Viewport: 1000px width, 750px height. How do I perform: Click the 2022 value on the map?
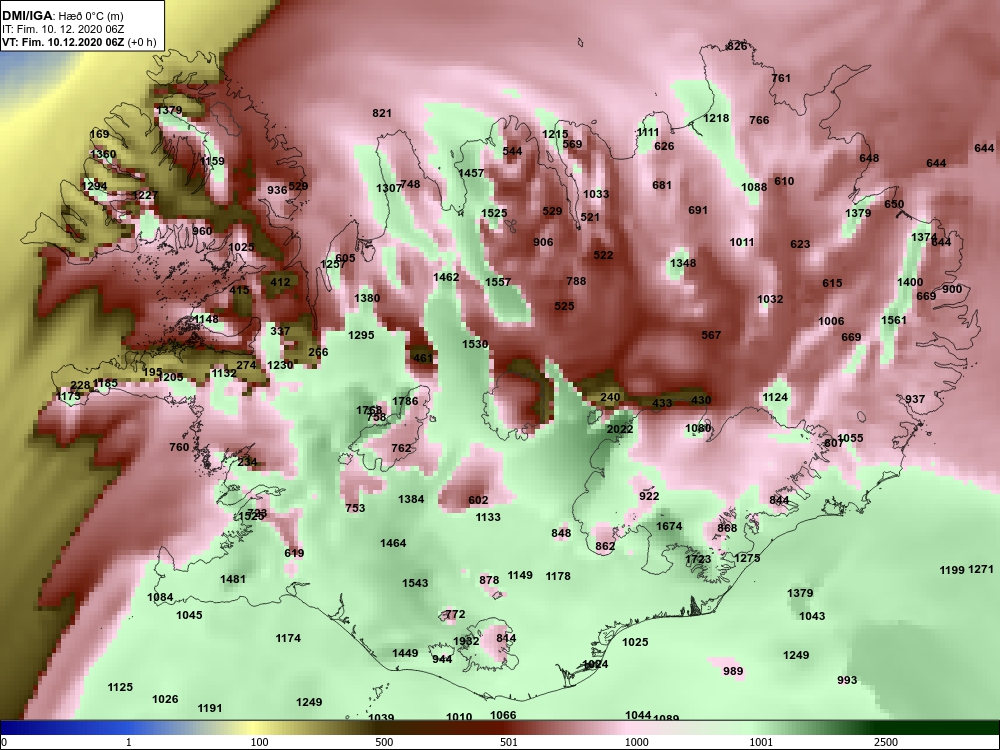(620, 429)
